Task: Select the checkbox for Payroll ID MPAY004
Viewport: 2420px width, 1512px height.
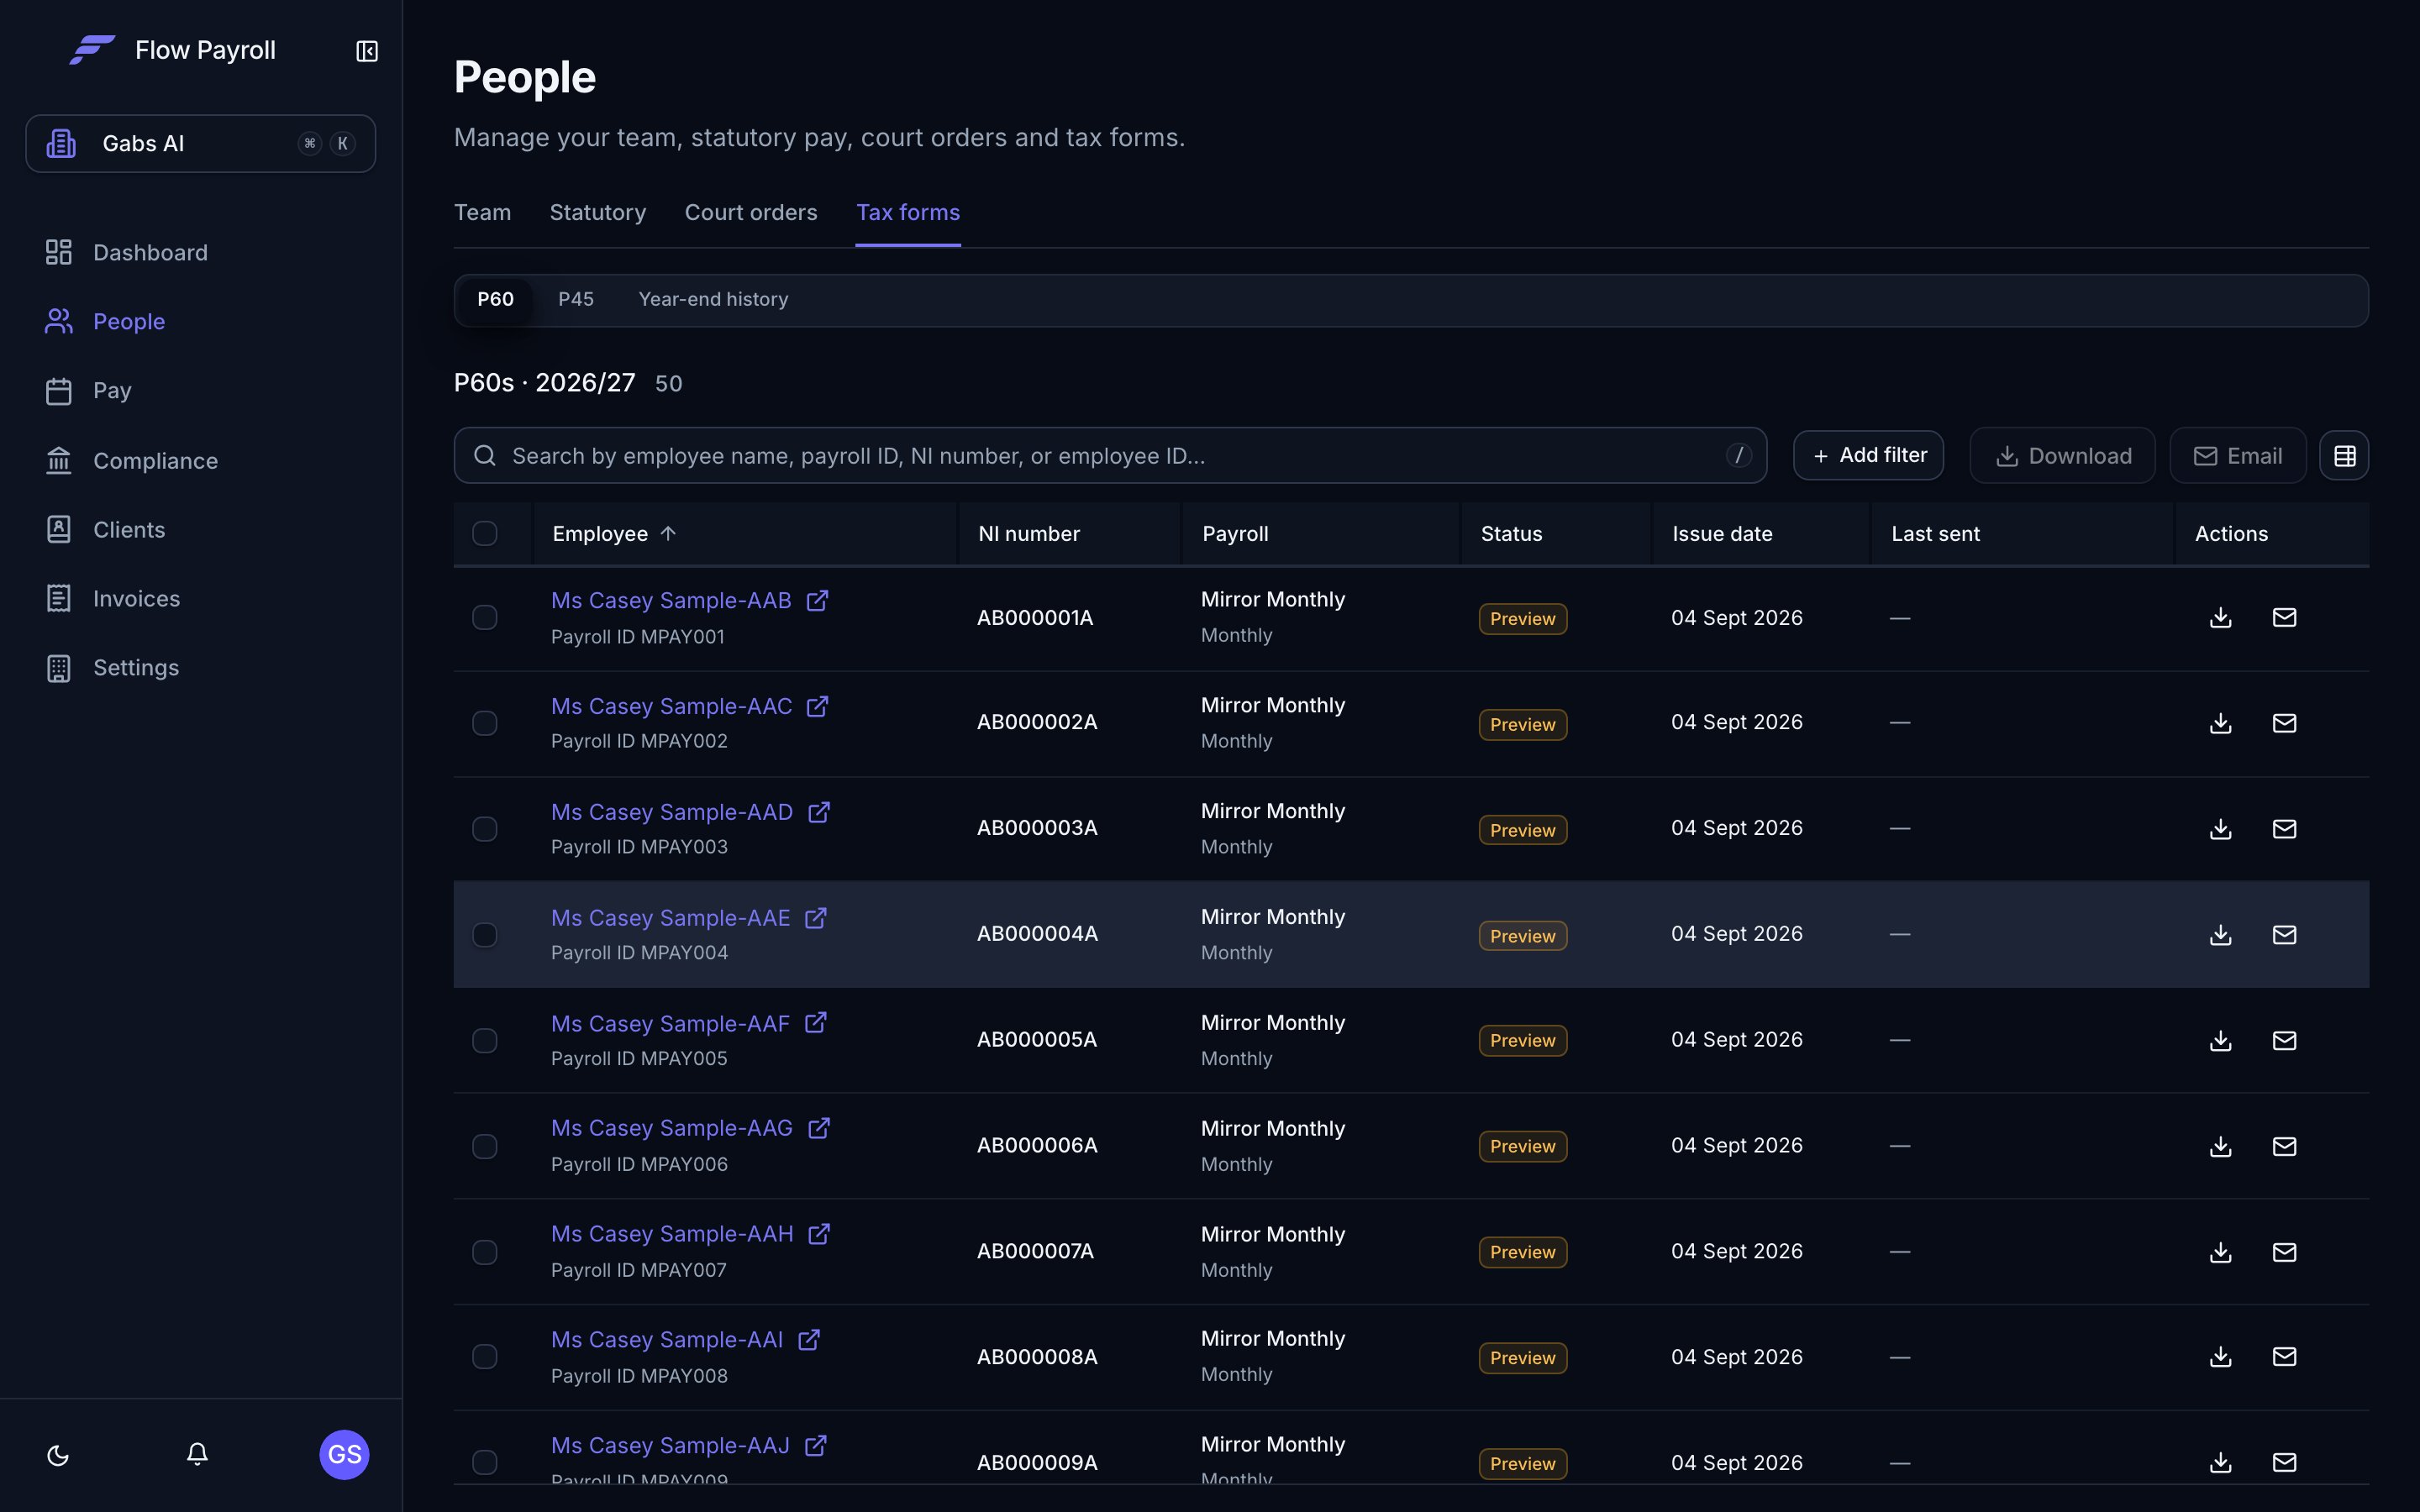Action: click(x=485, y=935)
